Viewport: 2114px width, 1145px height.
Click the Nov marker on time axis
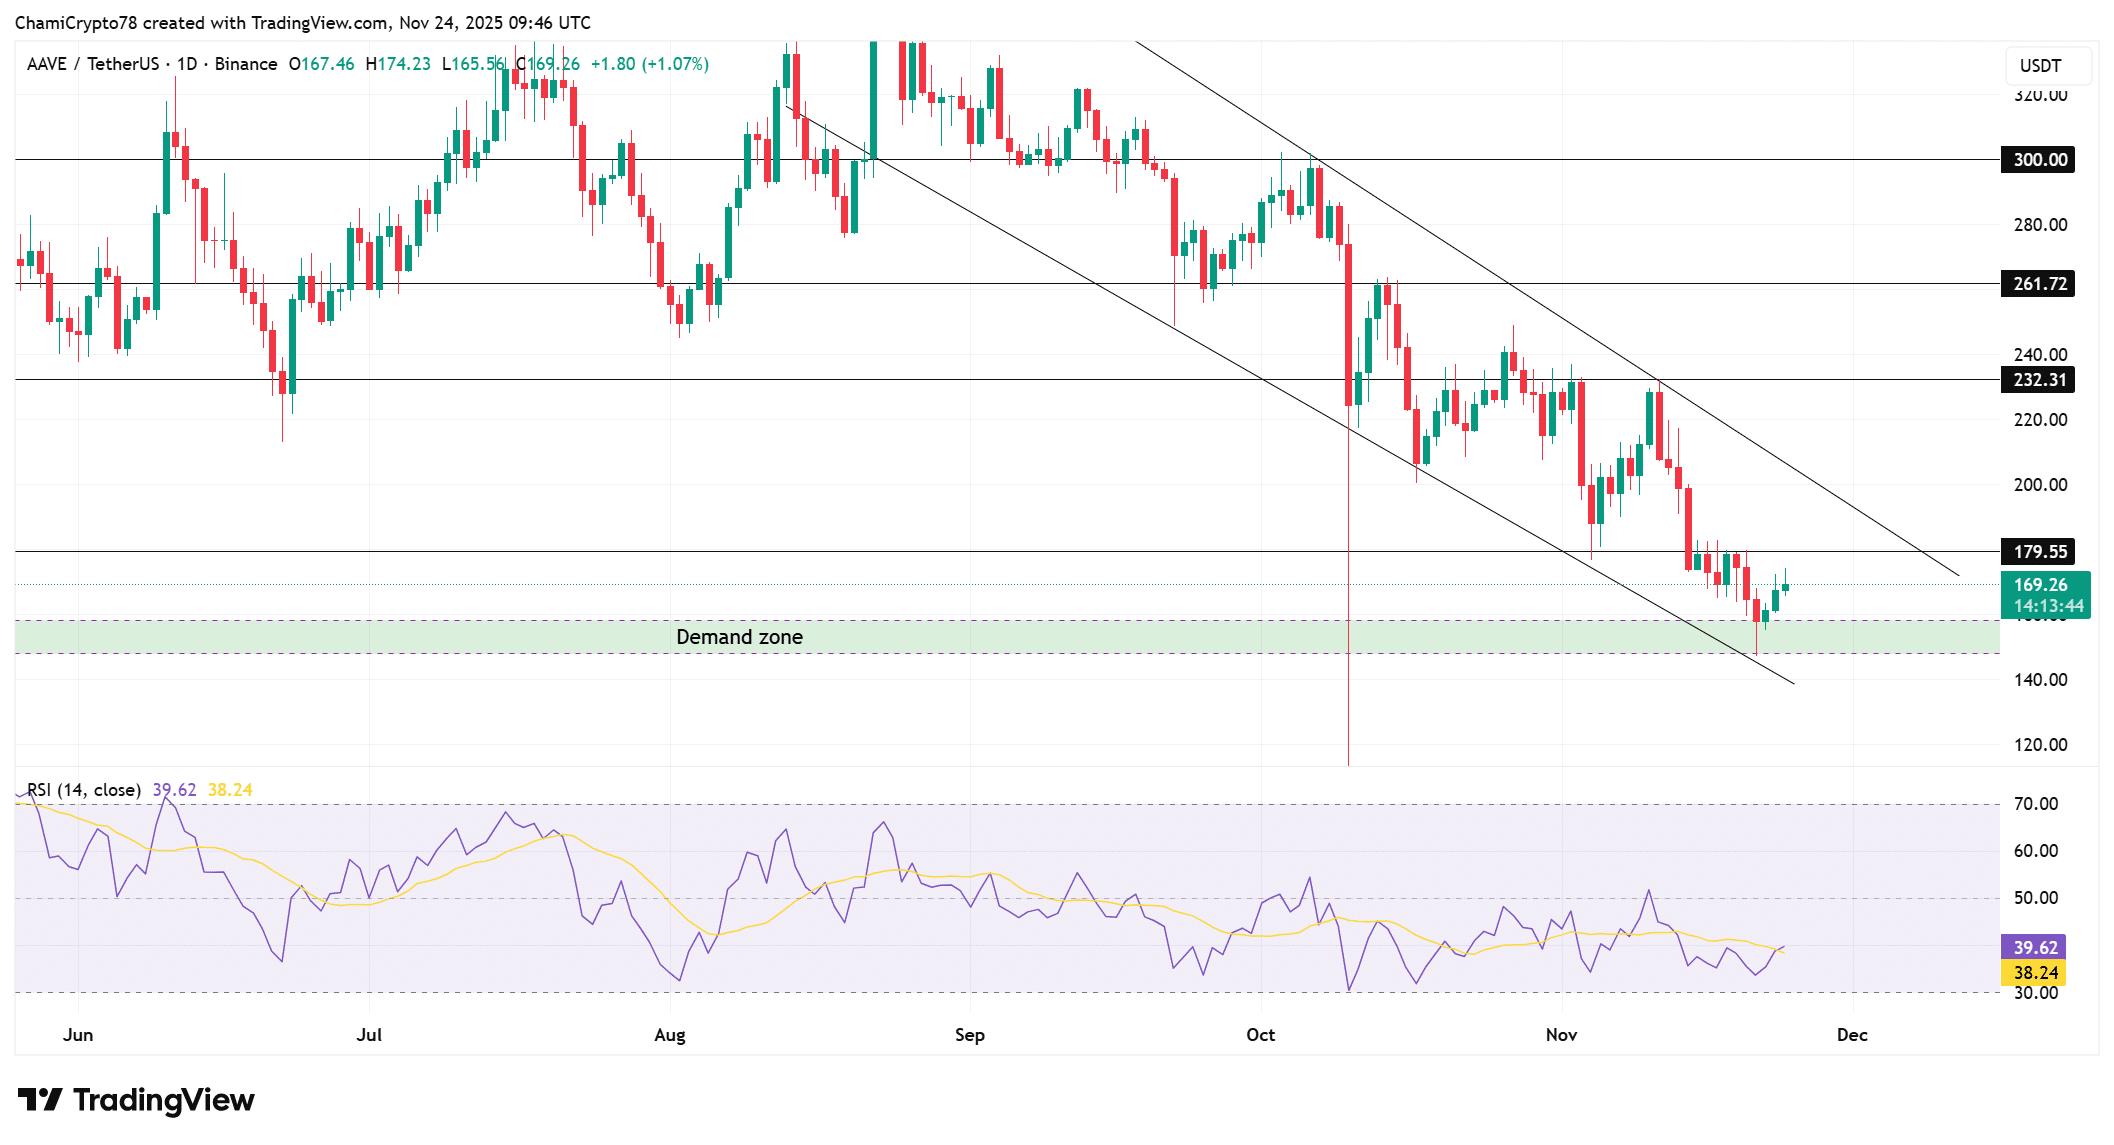point(1561,1035)
